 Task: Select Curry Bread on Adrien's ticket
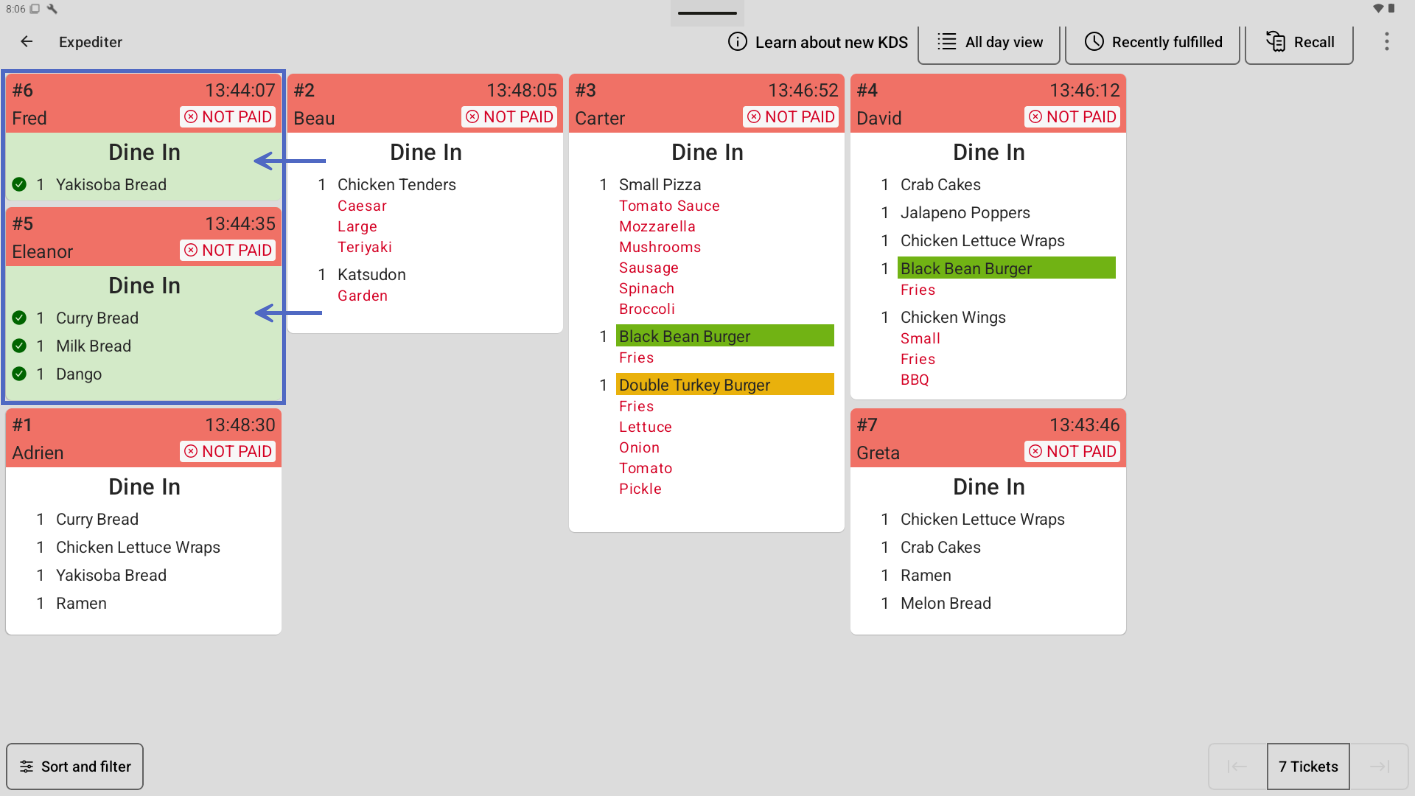coord(97,520)
